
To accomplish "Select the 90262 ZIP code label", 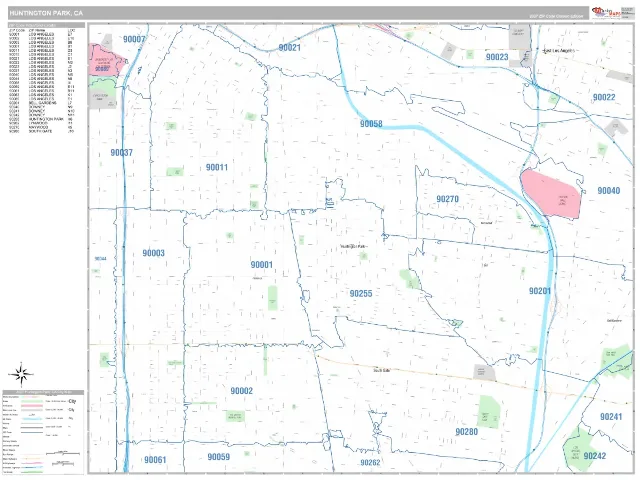I will 370,462.
